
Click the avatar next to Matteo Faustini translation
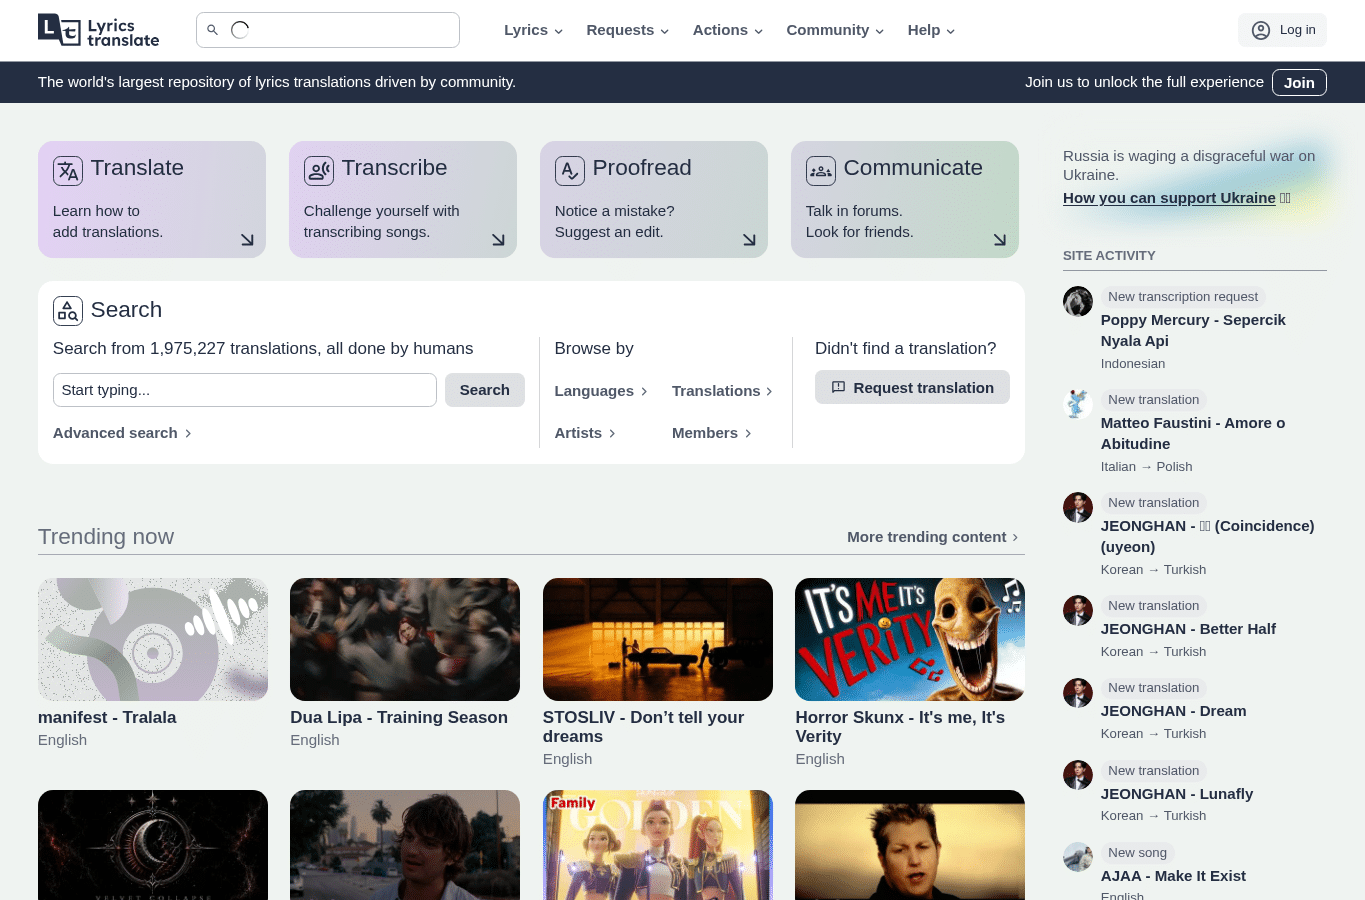click(1078, 404)
